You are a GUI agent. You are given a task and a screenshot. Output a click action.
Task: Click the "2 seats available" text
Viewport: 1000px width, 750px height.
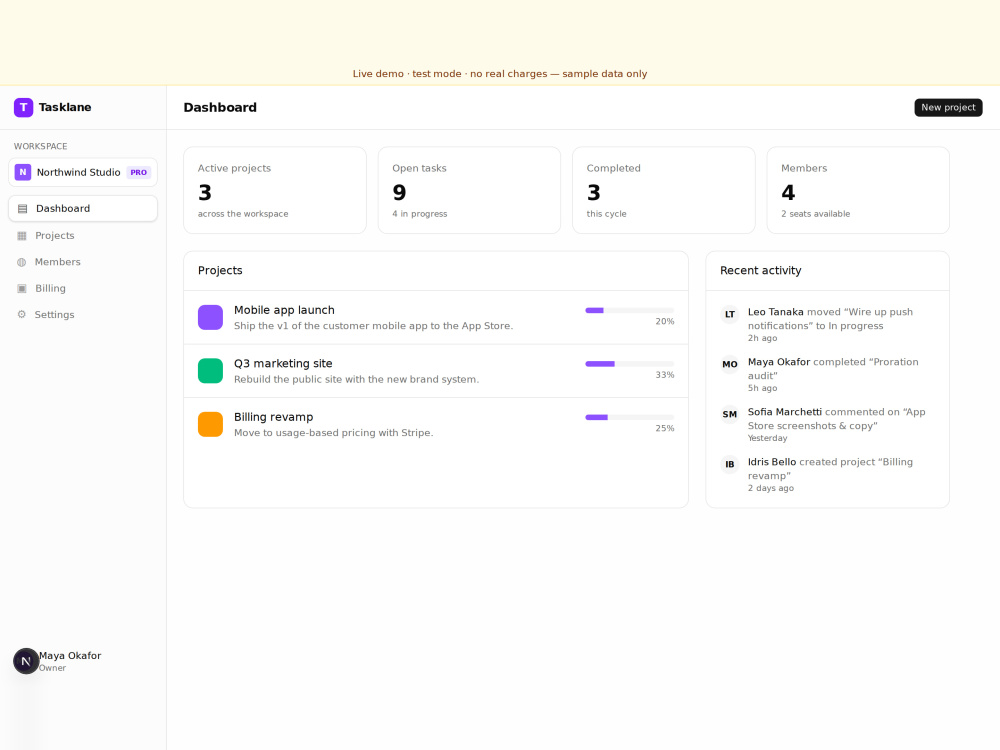point(815,214)
